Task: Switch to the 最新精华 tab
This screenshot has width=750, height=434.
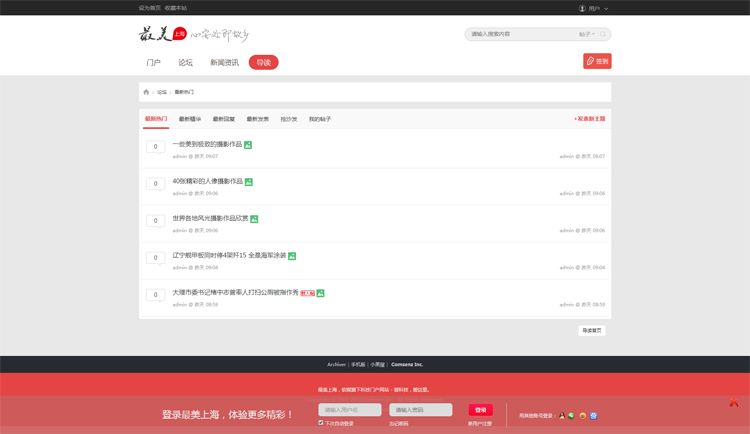Action: 190,119
